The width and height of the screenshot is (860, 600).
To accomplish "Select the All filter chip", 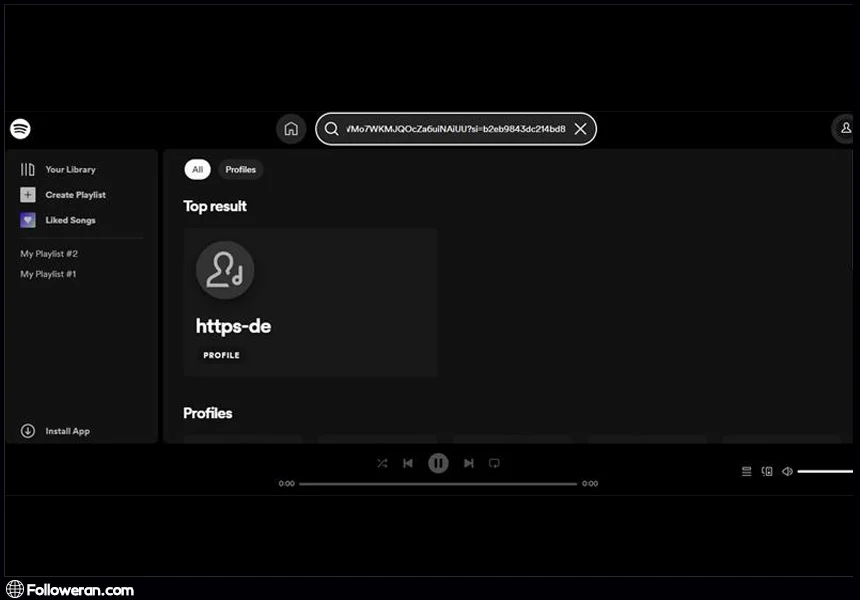I will coord(197,170).
